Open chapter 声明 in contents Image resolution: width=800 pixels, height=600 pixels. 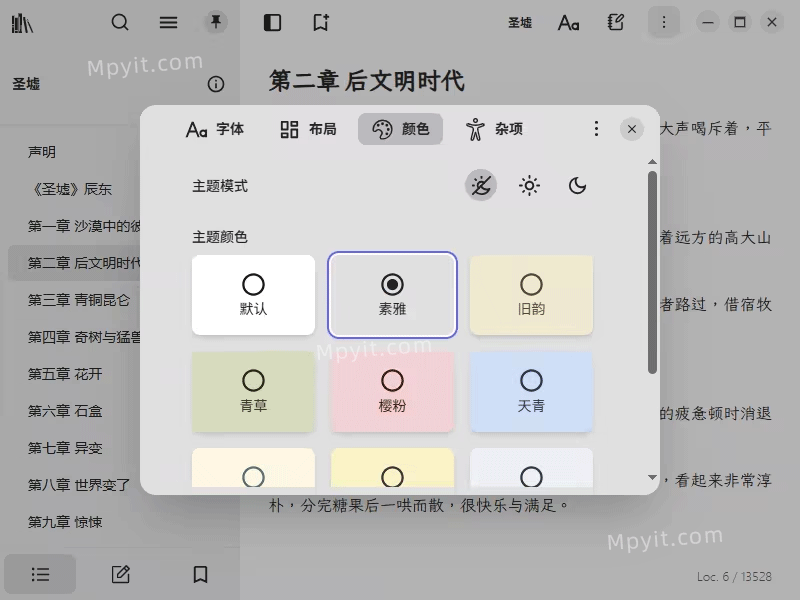[x=42, y=152]
